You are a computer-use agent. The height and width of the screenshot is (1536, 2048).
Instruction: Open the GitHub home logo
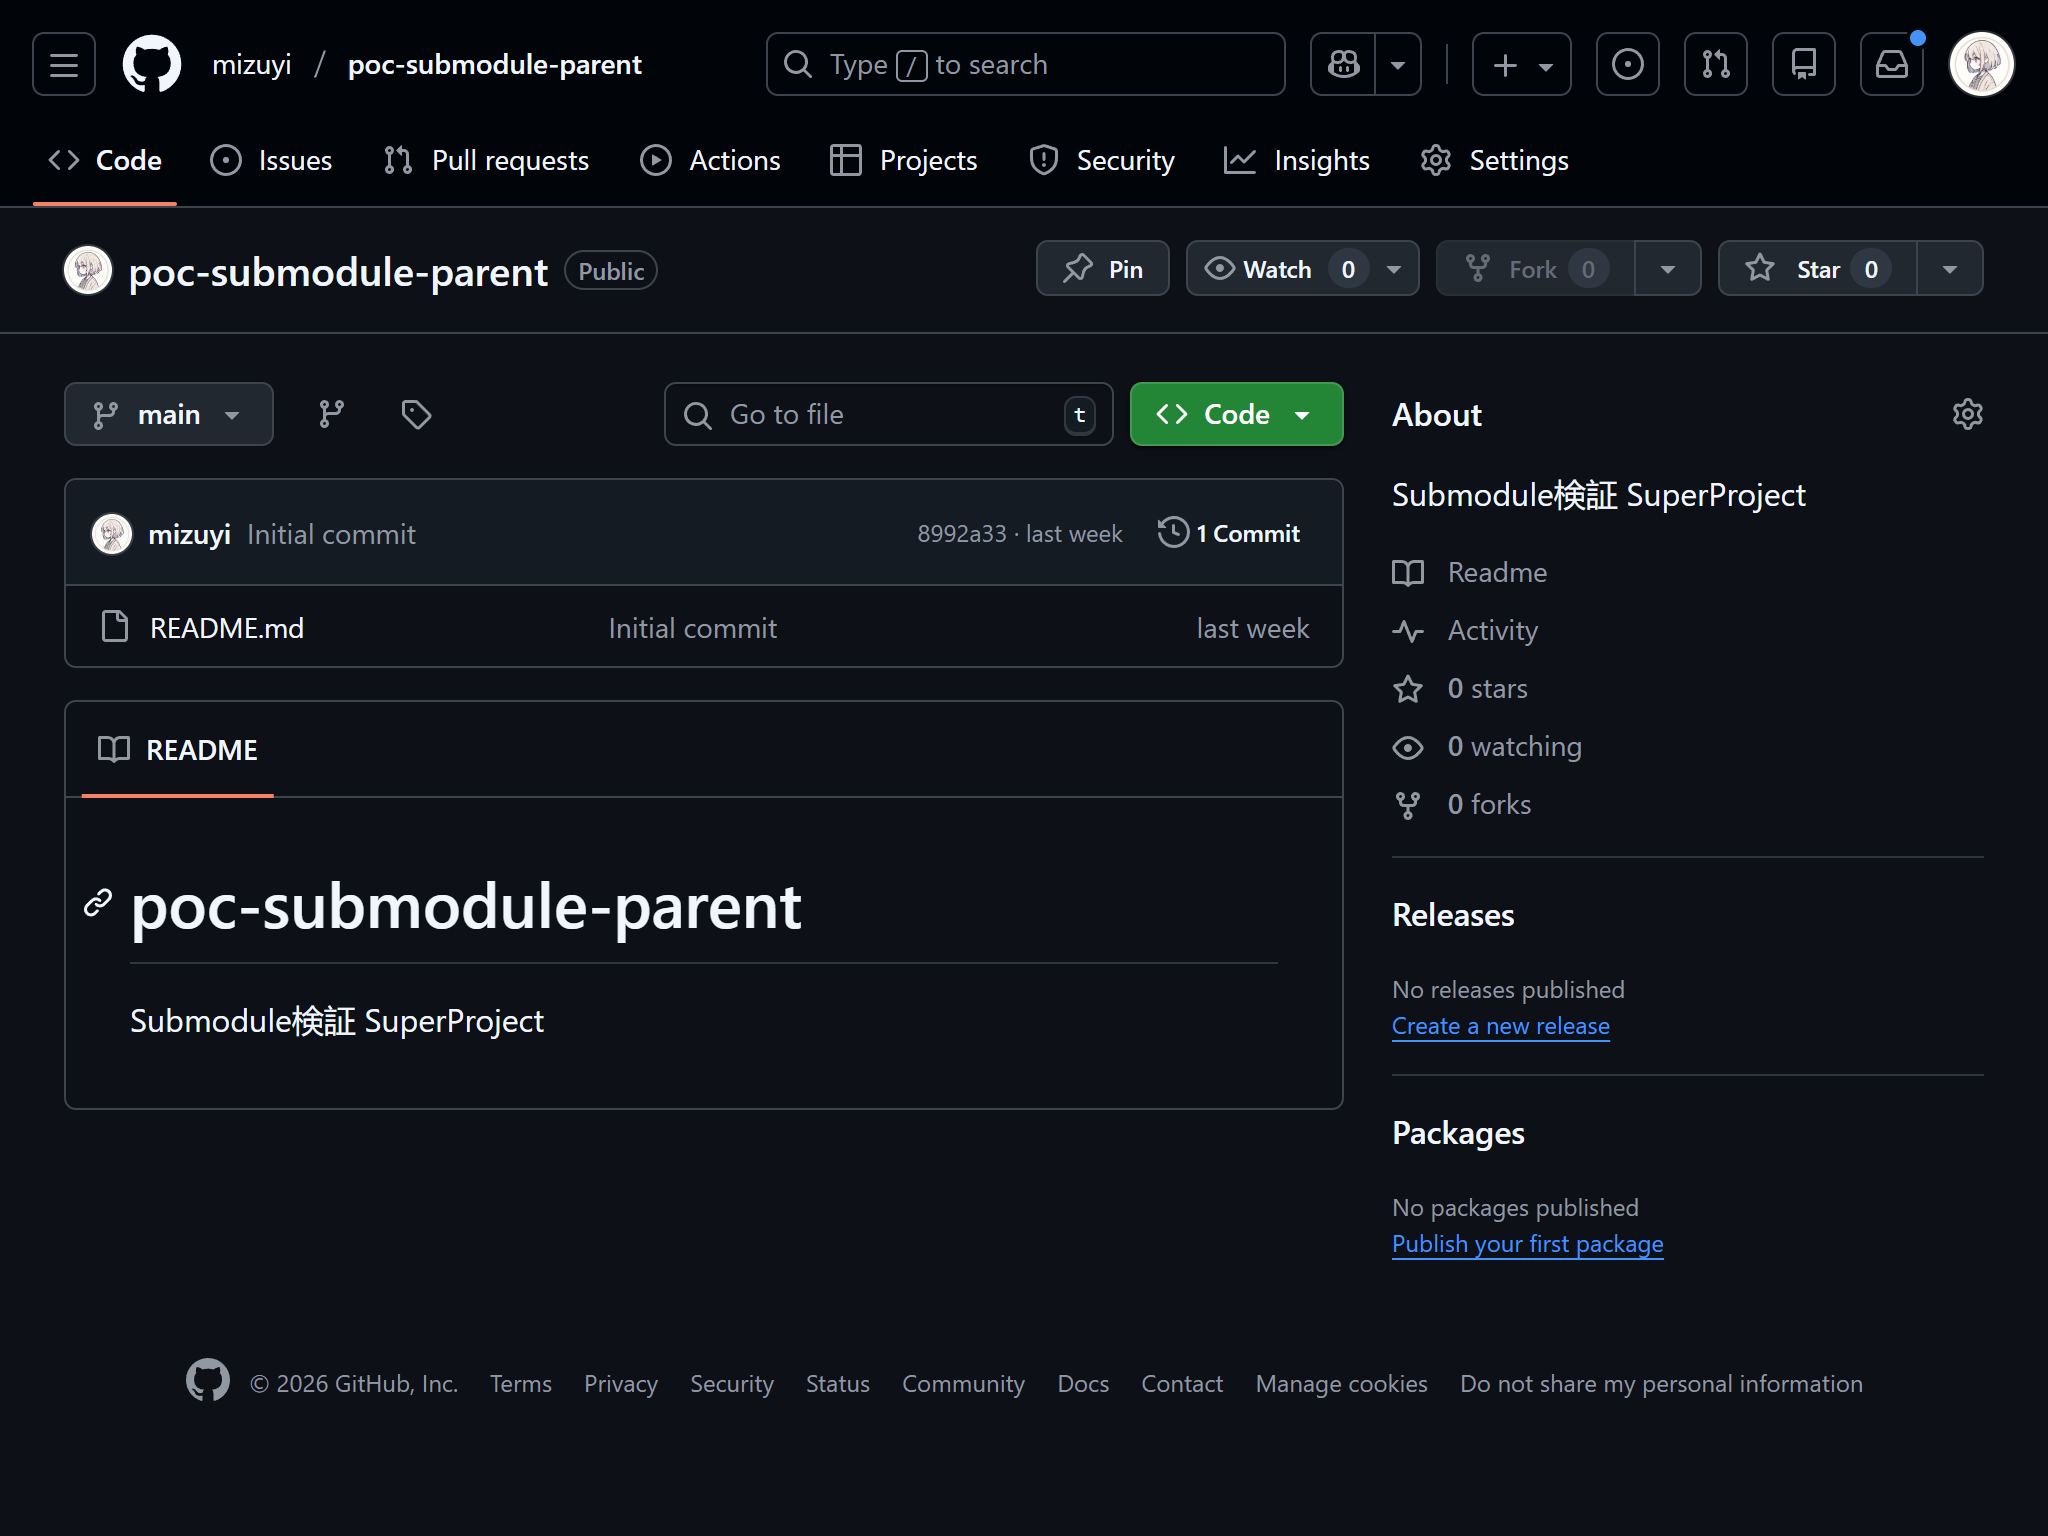[150, 63]
